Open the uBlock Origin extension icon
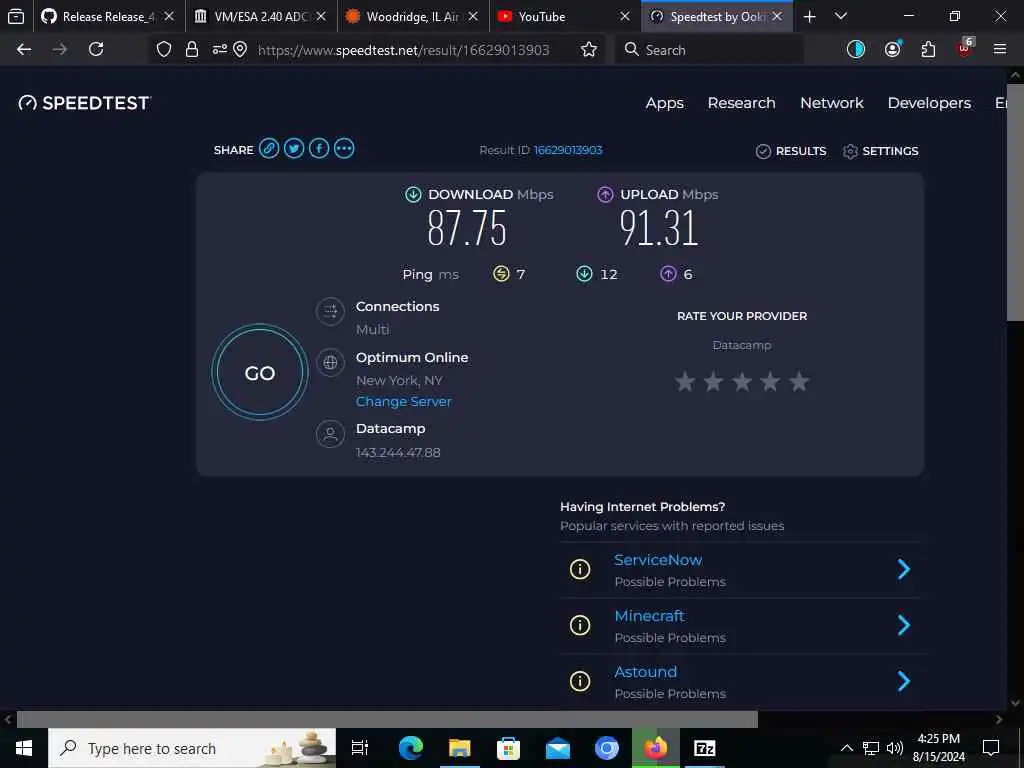 (x=965, y=48)
